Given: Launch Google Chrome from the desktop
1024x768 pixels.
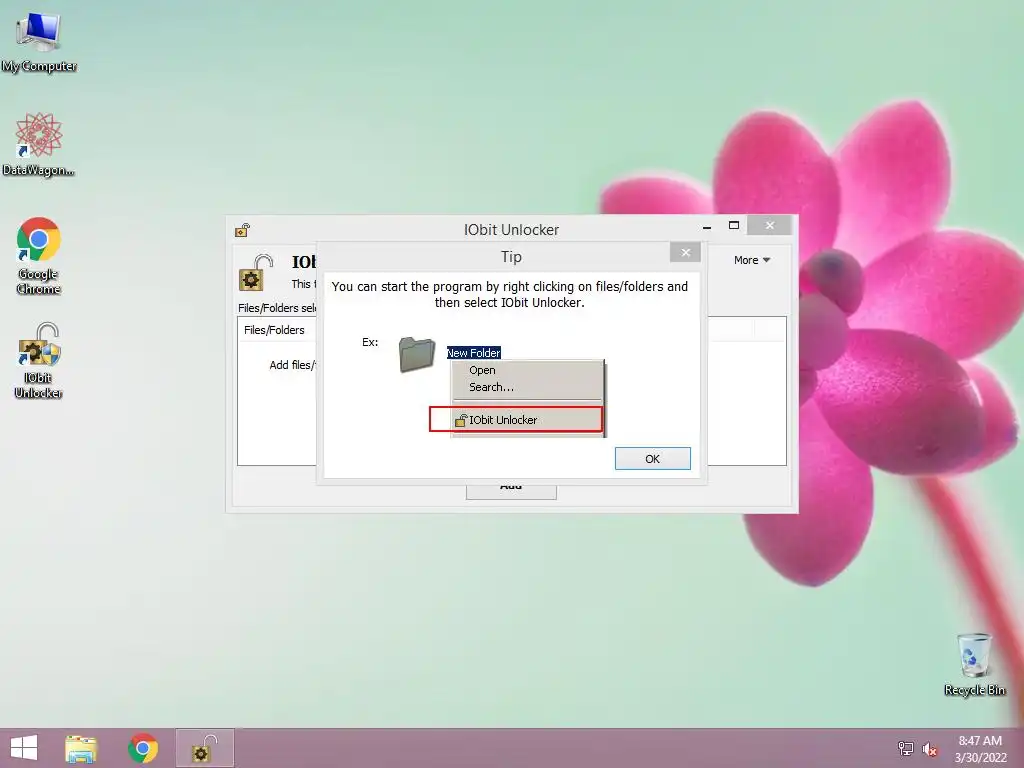Looking at the screenshot, I should (39, 255).
